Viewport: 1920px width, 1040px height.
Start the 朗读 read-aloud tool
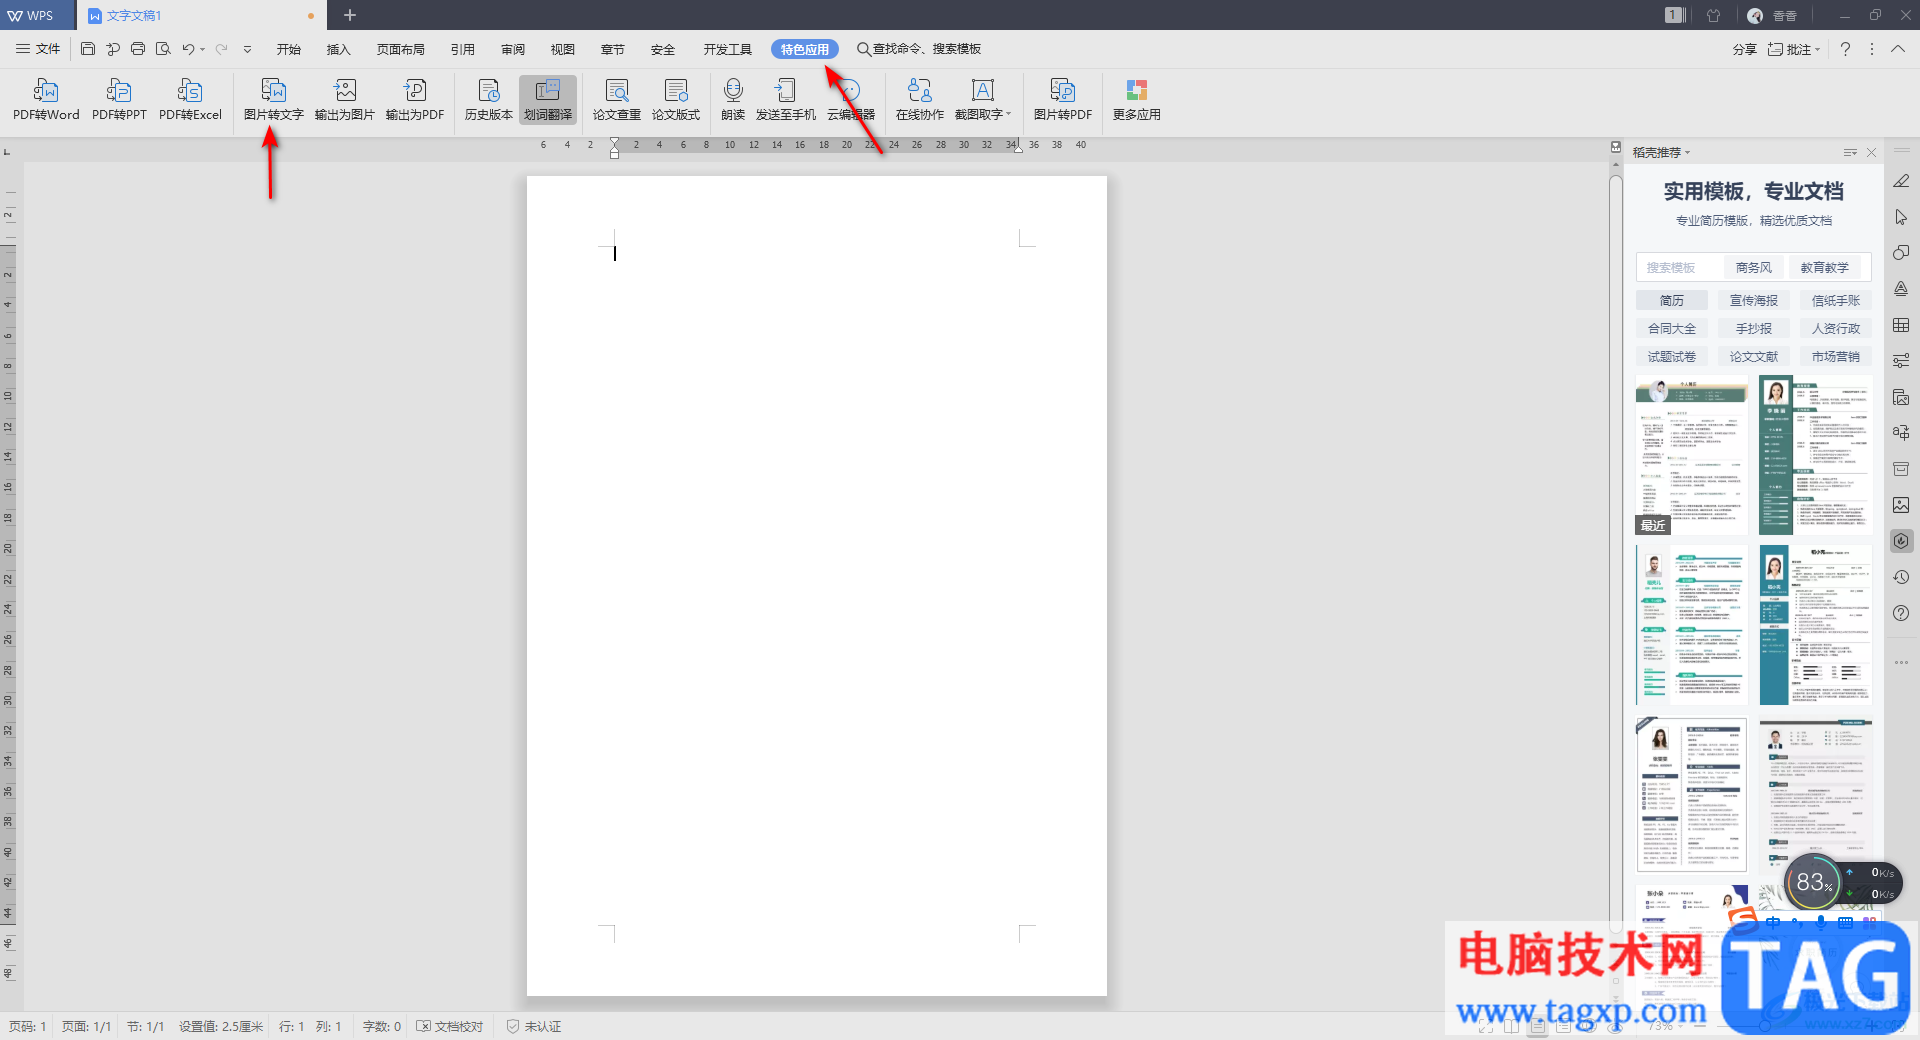(x=733, y=100)
